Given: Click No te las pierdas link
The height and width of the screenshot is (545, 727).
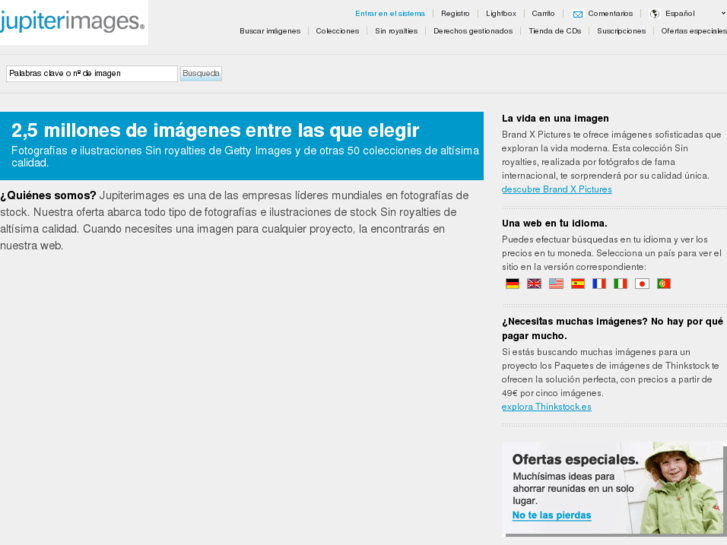Looking at the screenshot, I should 551,515.
